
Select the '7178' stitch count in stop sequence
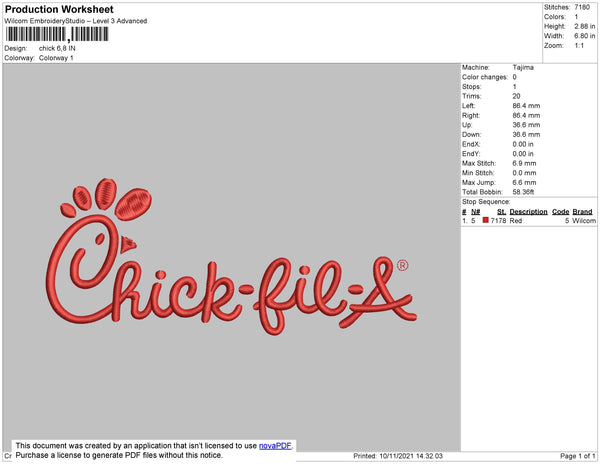pyautogui.click(x=498, y=221)
